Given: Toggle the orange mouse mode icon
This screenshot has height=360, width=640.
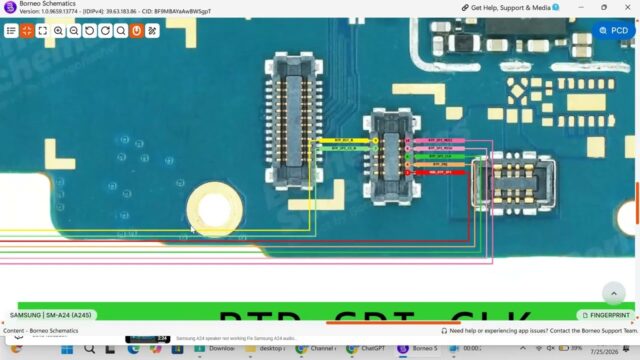Looking at the screenshot, I should (137, 31).
